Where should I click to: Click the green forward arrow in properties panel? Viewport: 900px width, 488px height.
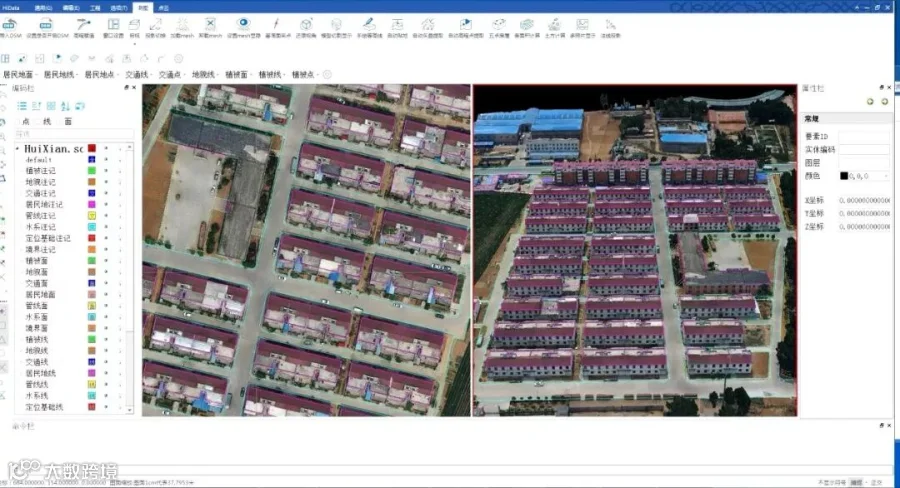pyautogui.click(x=885, y=102)
